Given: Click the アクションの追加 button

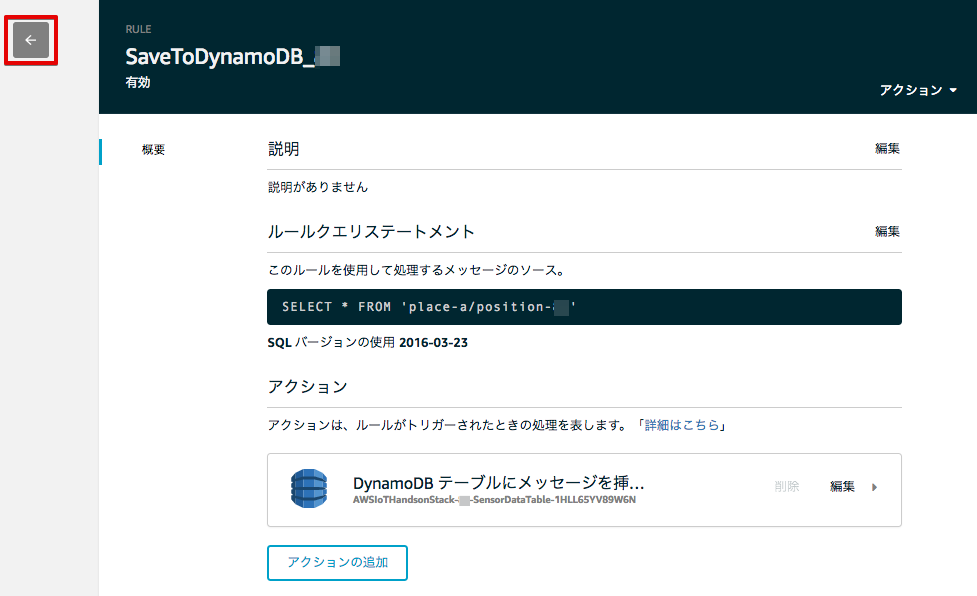Looking at the screenshot, I should 337,562.
